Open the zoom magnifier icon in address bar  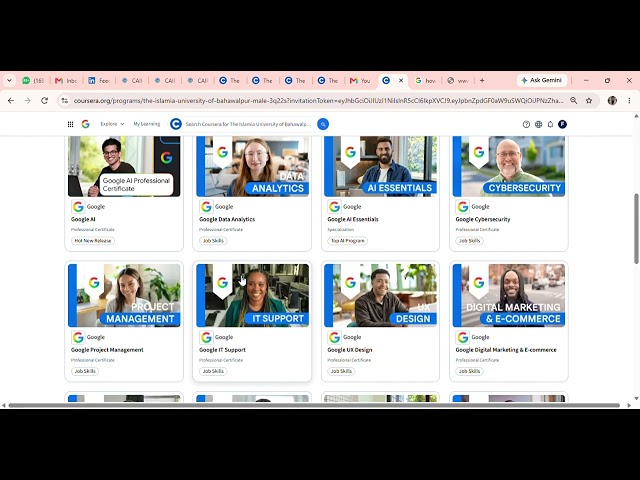573,100
